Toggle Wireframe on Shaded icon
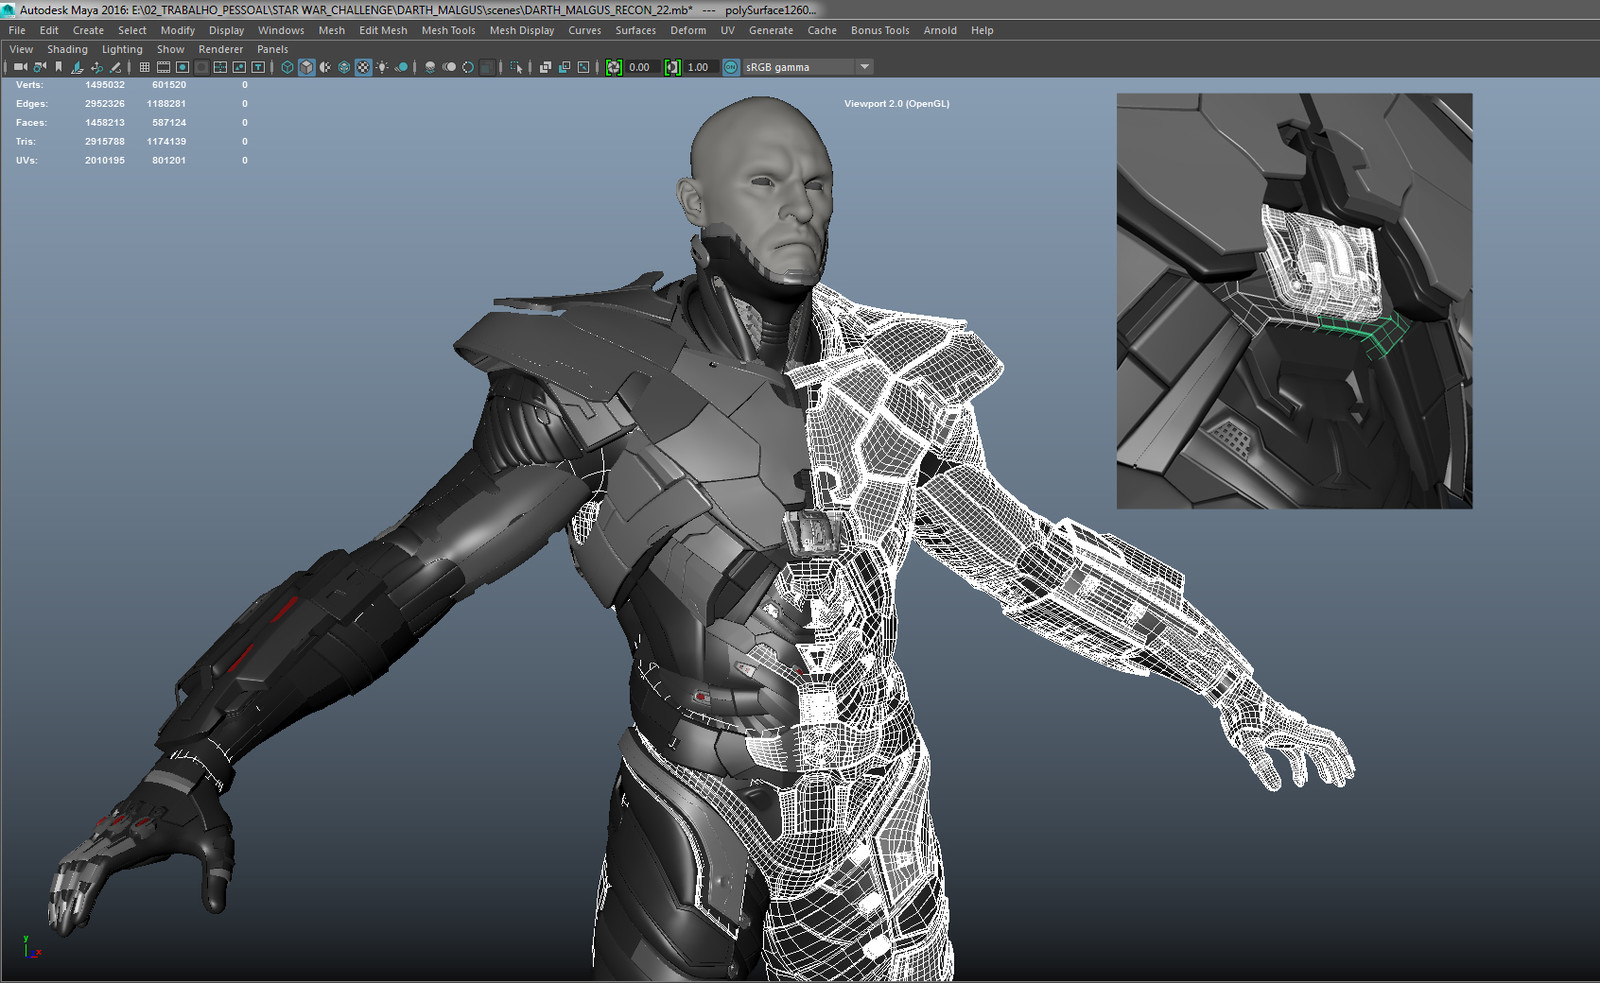The height and width of the screenshot is (983, 1600). point(344,67)
